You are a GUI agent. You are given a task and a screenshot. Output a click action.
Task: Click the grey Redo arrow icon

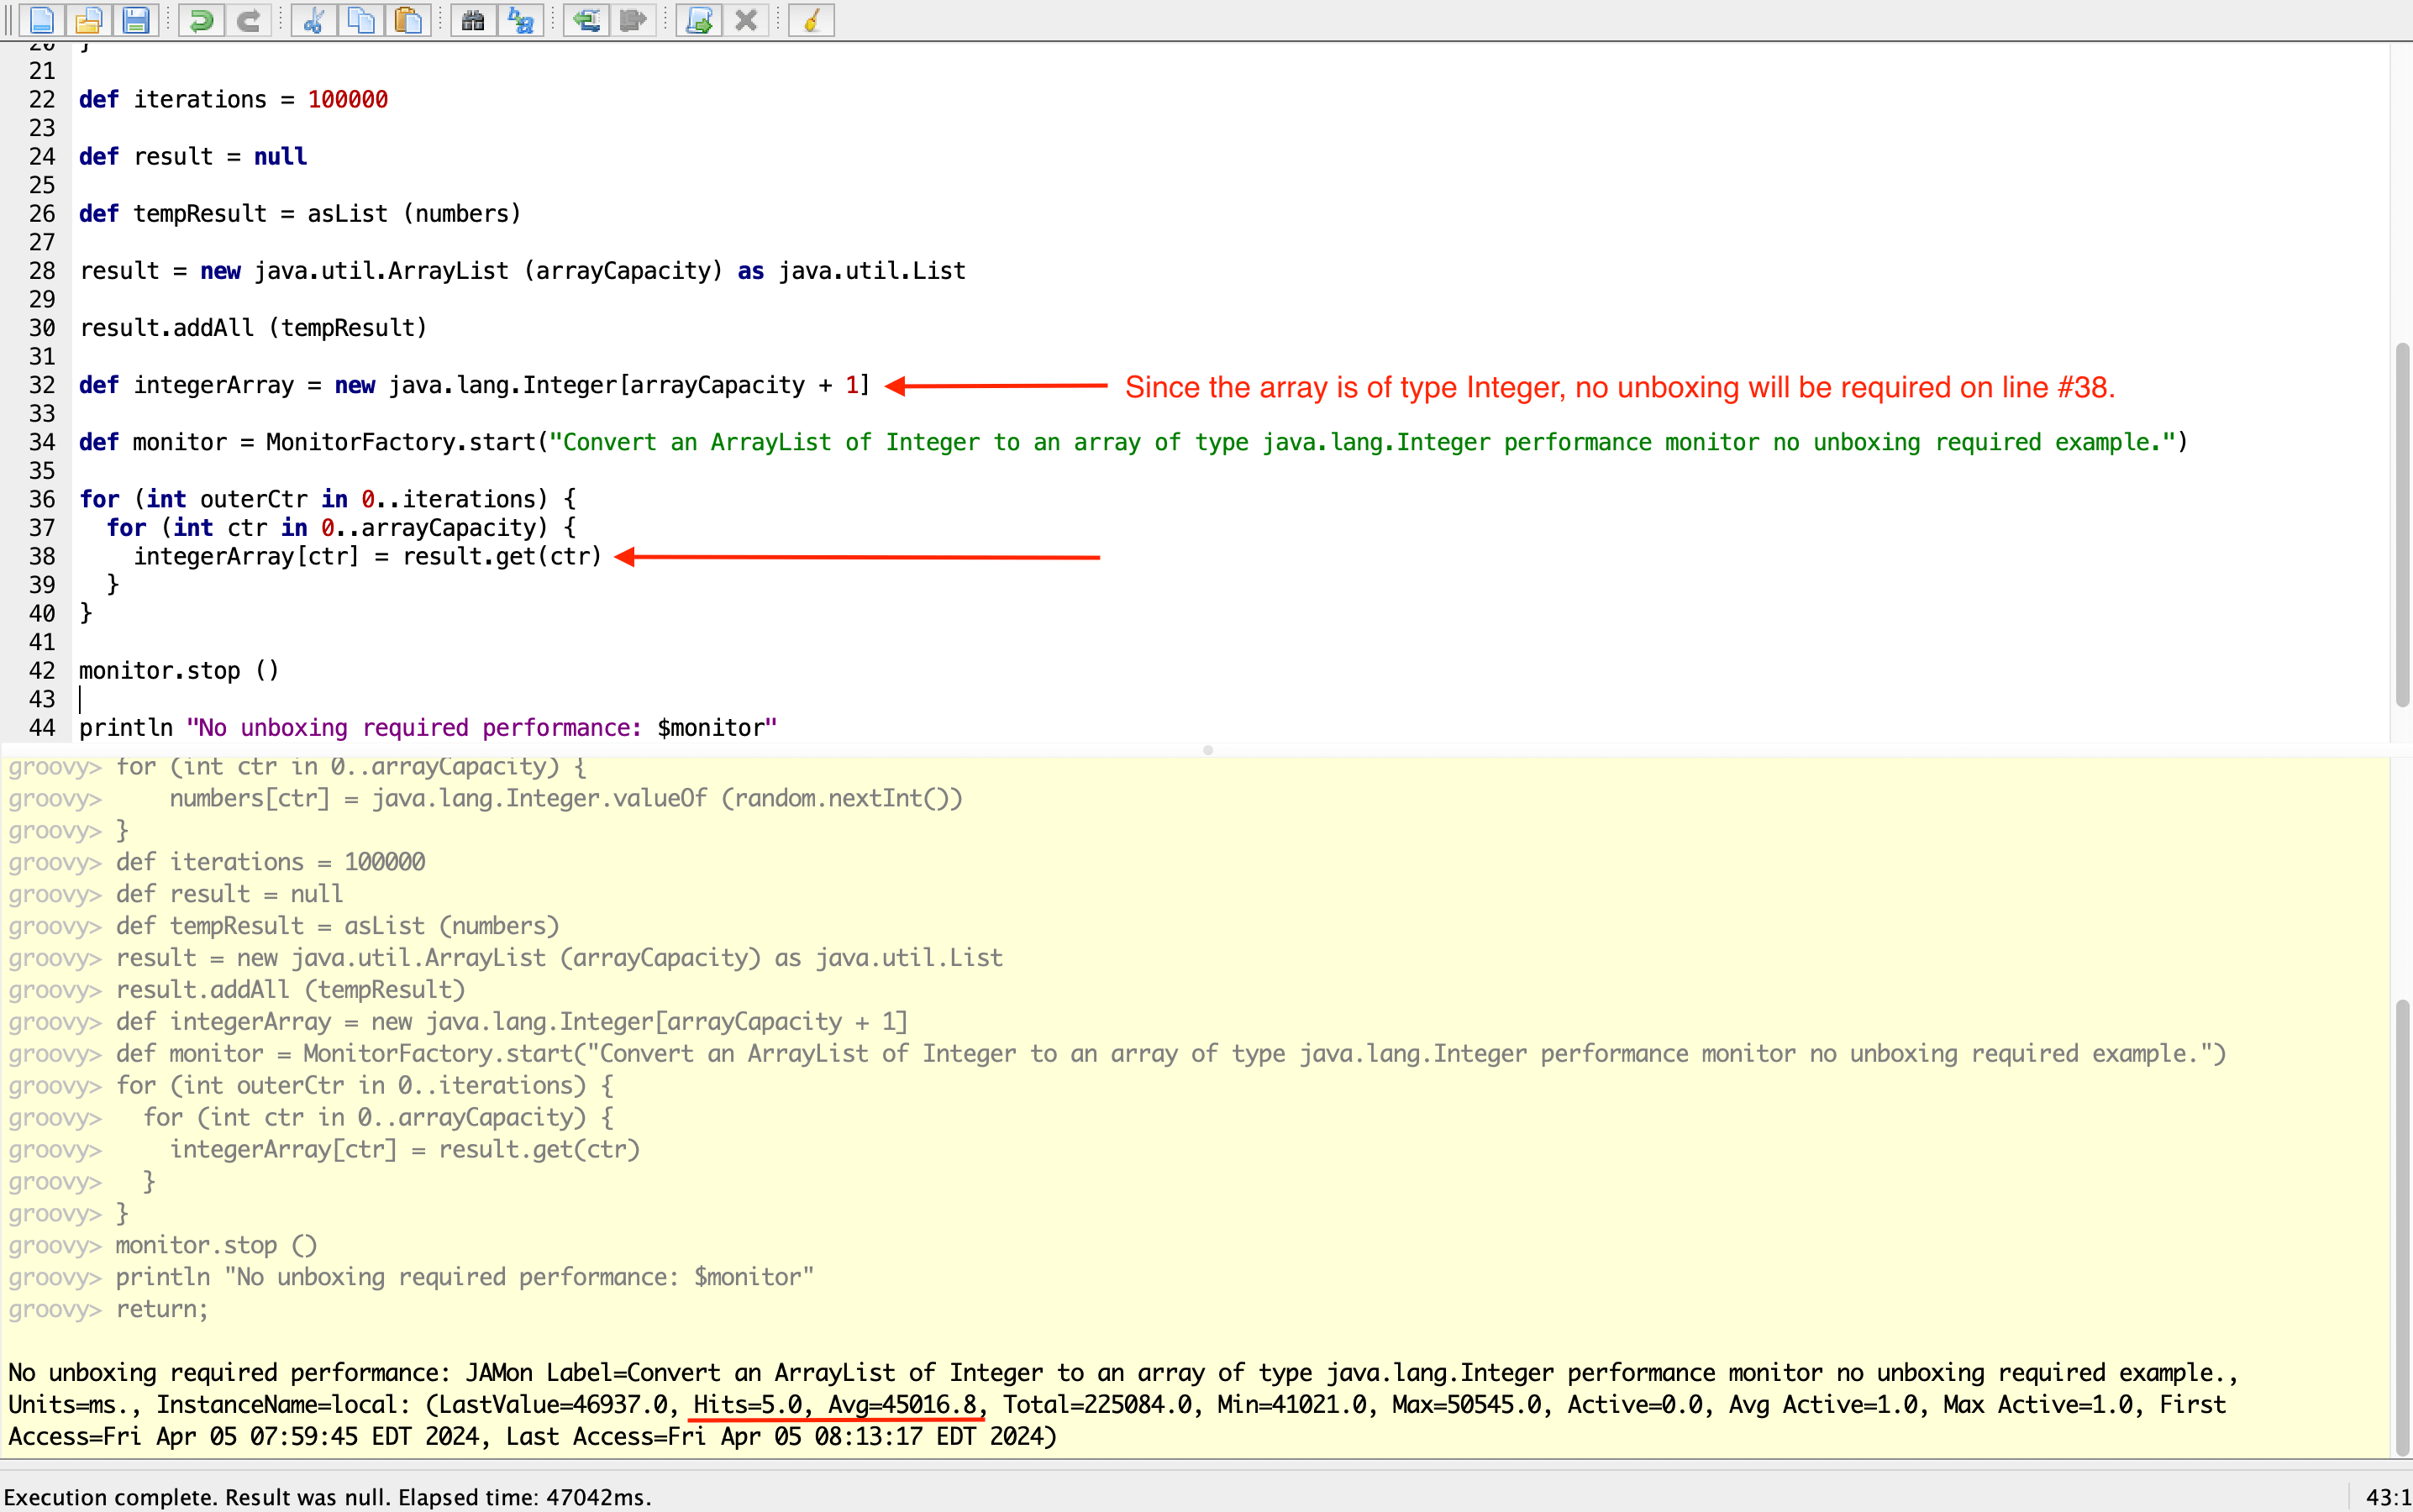pyautogui.click(x=248, y=20)
